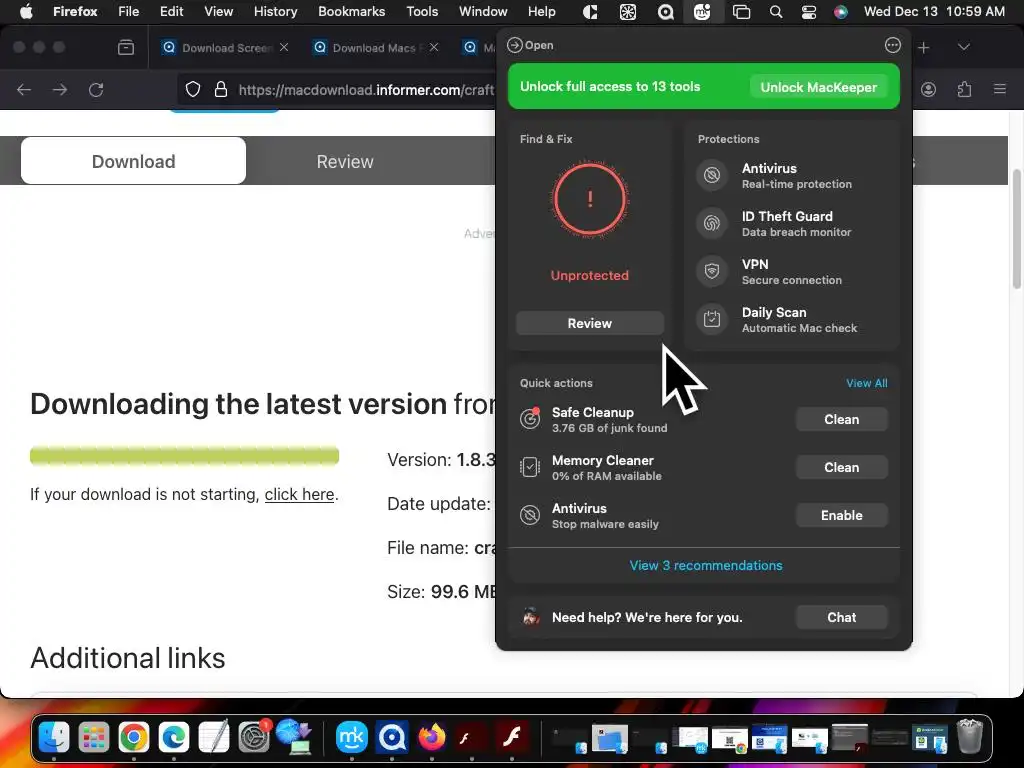
Task: Click Review button under Unprotected
Action: click(590, 323)
